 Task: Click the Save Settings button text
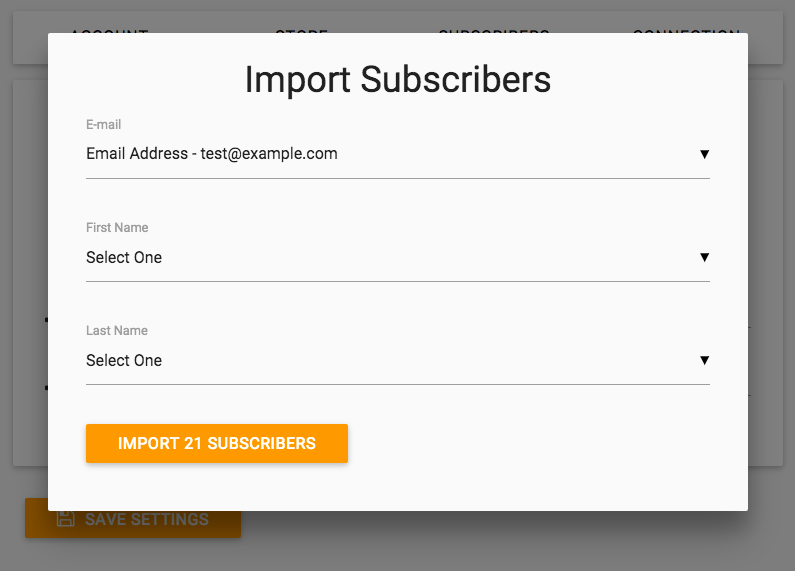point(147,520)
